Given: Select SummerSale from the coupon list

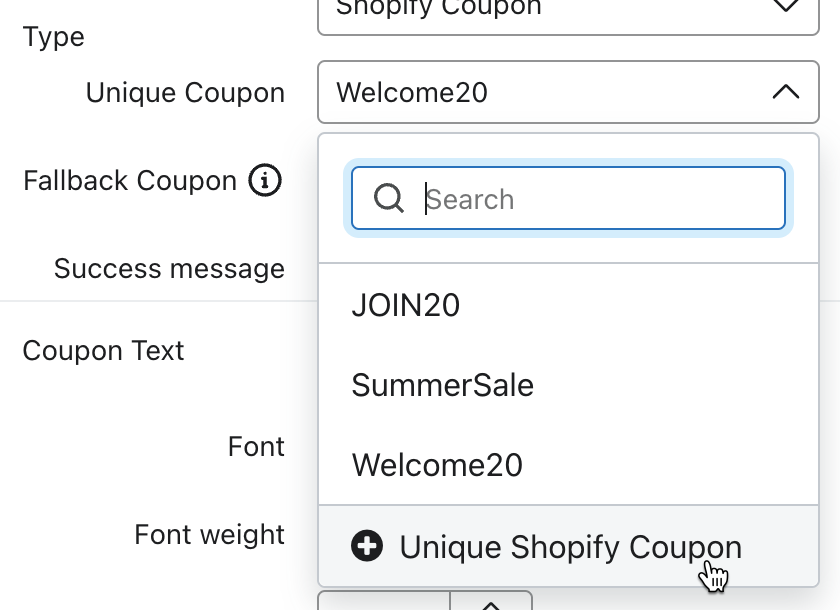Looking at the screenshot, I should (x=443, y=385).
